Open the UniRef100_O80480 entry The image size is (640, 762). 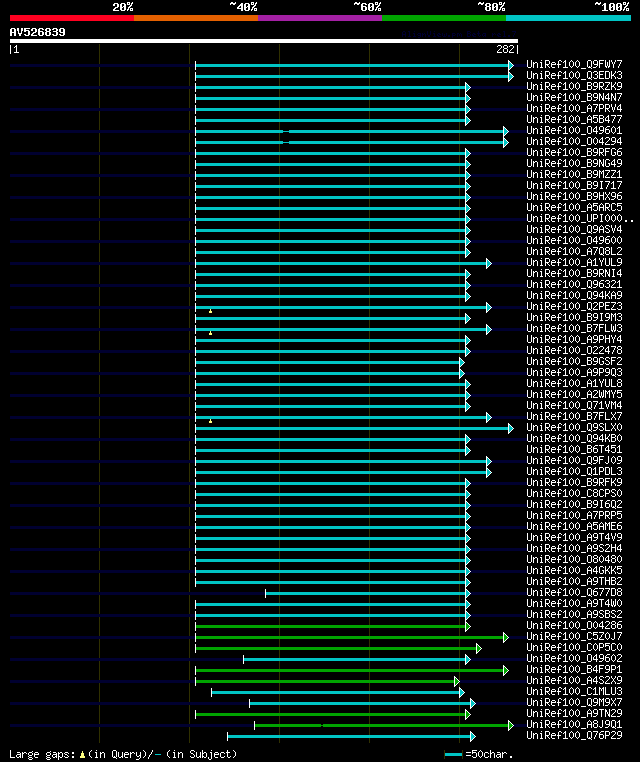574,559
